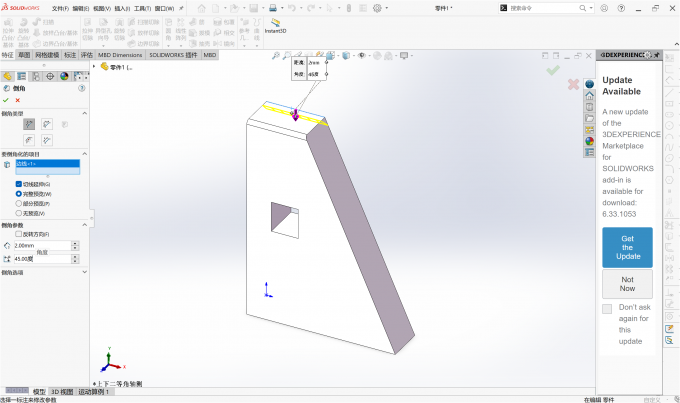680x403 pixels.
Task: Open the File (F) menu
Action: (x=60, y=8)
